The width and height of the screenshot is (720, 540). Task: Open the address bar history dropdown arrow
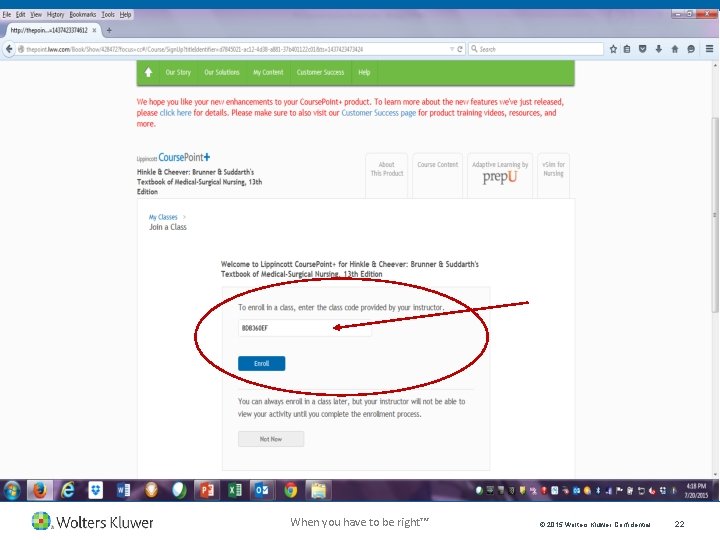click(x=452, y=49)
